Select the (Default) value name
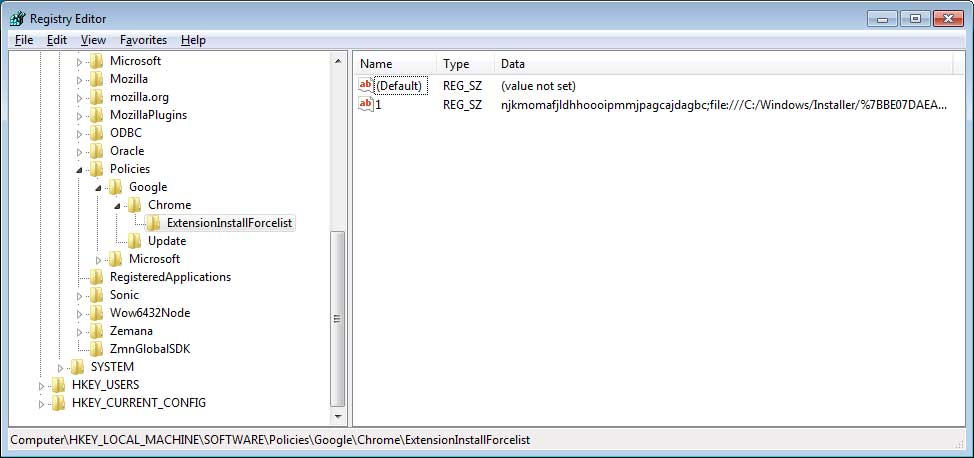This screenshot has height=458, width=974. coord(401,86)
